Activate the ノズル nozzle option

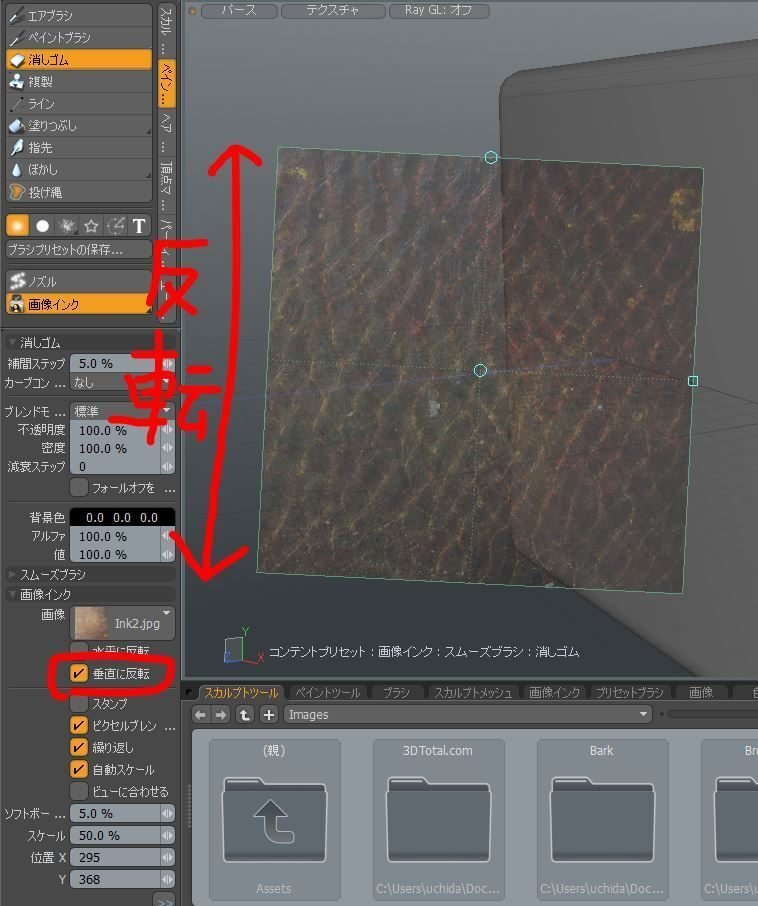coord(79,281)
